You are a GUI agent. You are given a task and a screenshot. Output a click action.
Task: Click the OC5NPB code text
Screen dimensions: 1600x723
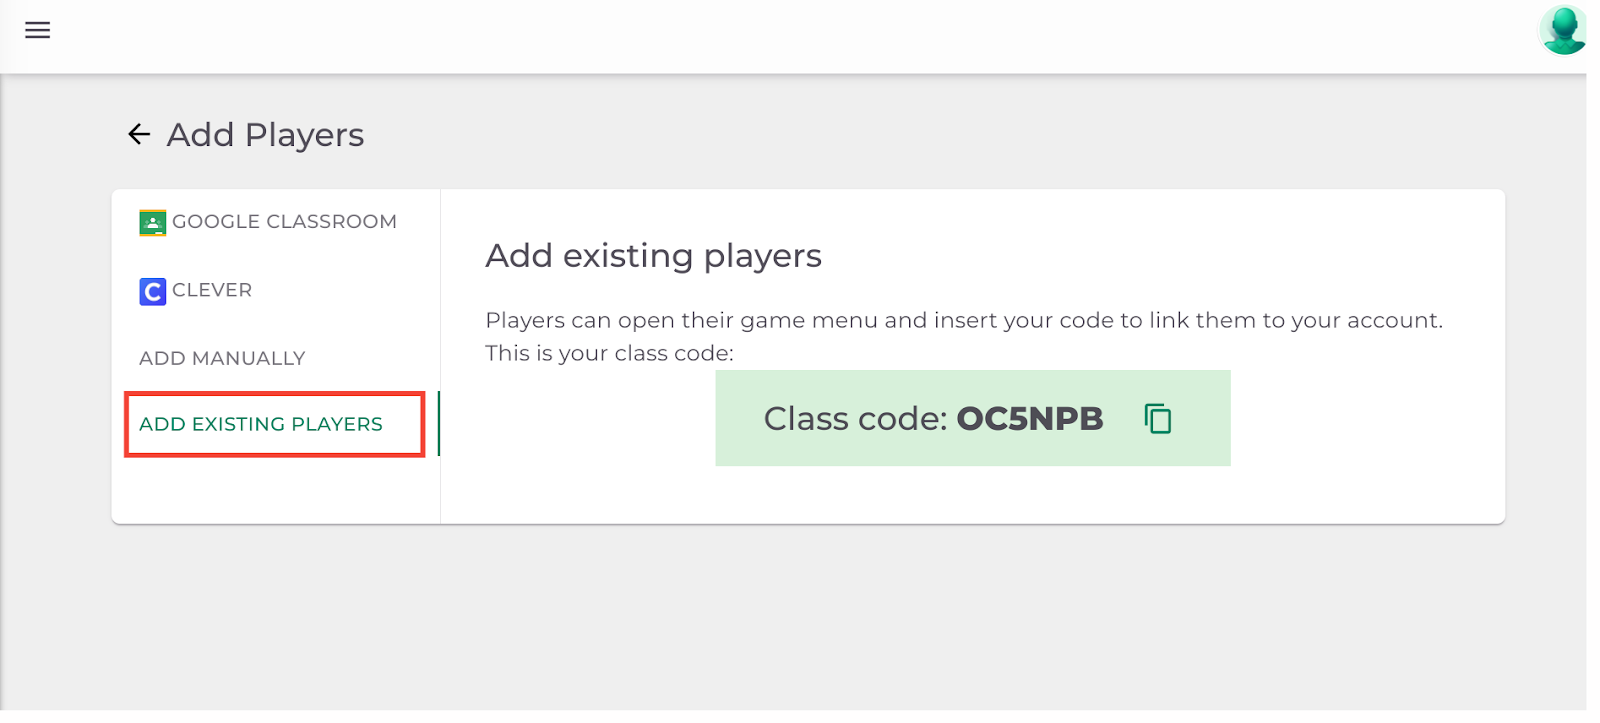pyautogui.click(x=1030, y=418)
